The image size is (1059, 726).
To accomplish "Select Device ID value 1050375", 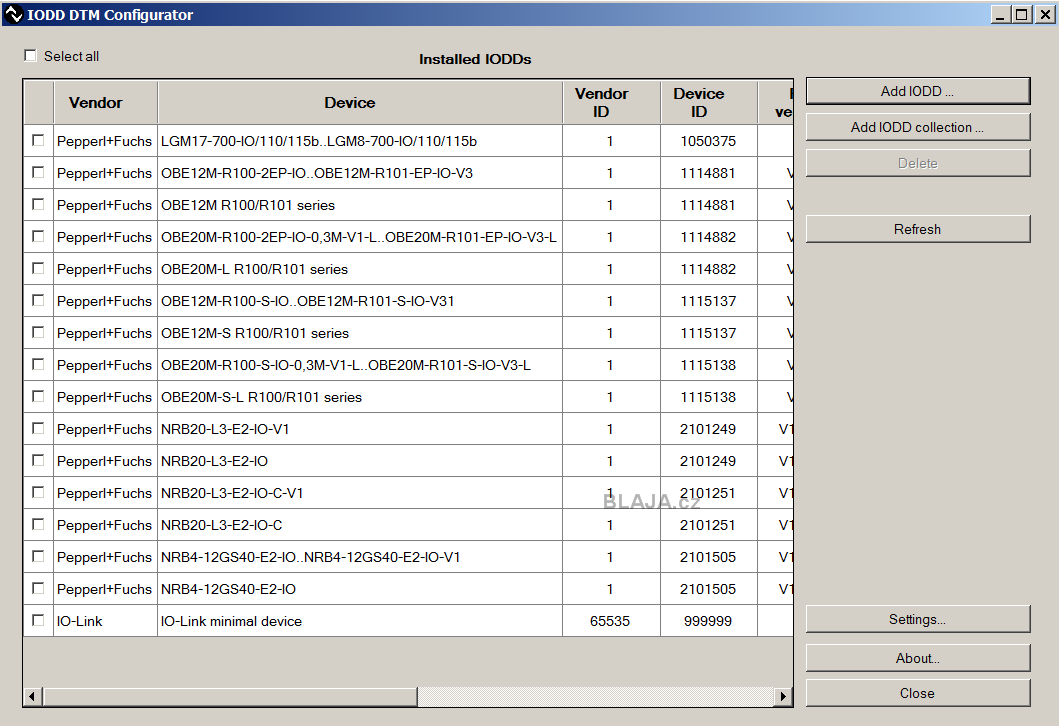I will [x=708, y=141].
